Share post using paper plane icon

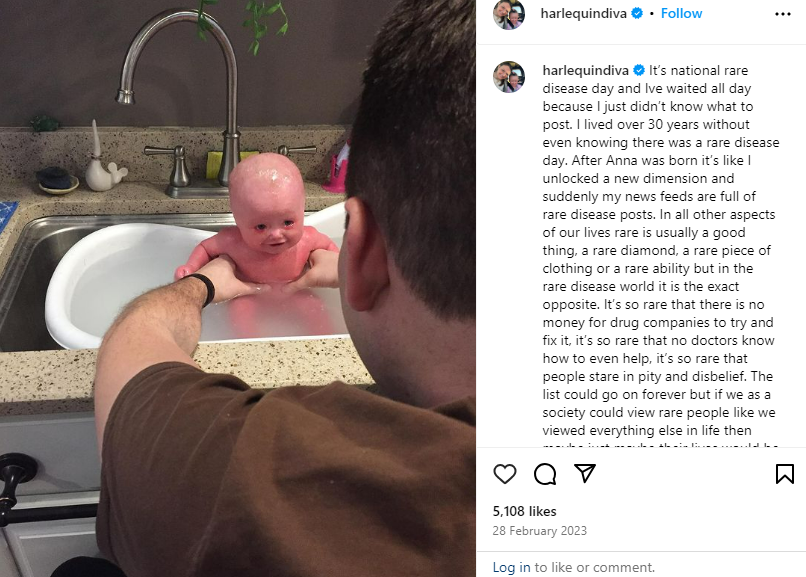pos(584,473)
